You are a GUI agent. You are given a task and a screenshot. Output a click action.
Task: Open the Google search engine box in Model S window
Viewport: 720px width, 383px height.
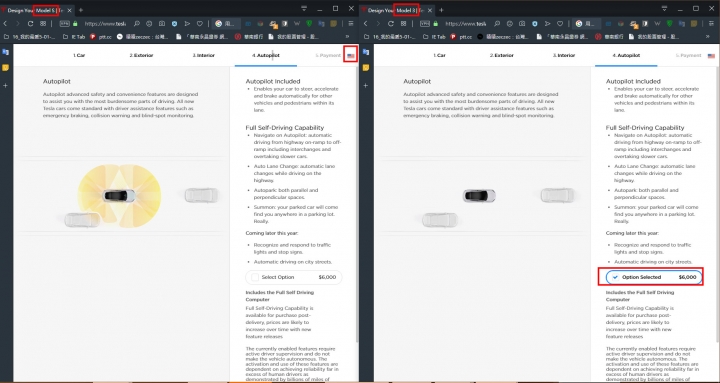(226, 23)
